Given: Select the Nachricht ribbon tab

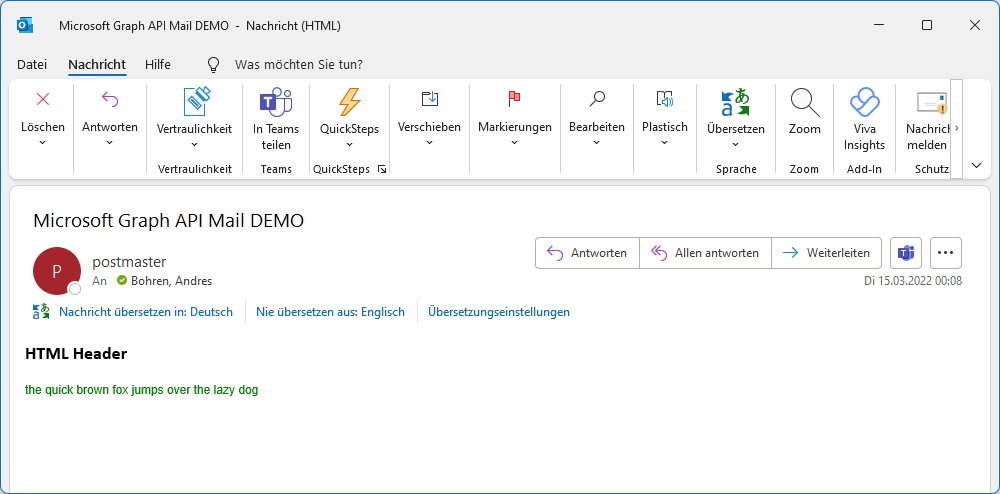Looking at the screenshot, I should click(x=97, y=64).
